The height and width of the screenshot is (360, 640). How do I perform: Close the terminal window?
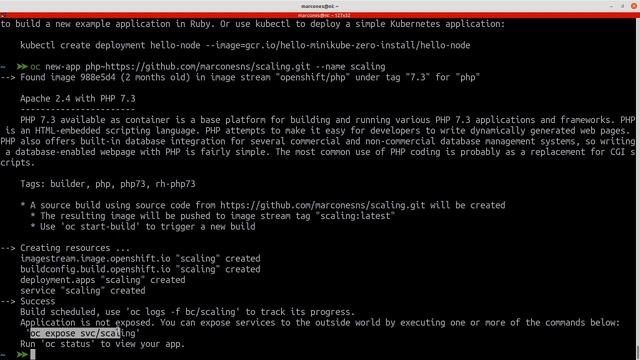coord(634,6)
